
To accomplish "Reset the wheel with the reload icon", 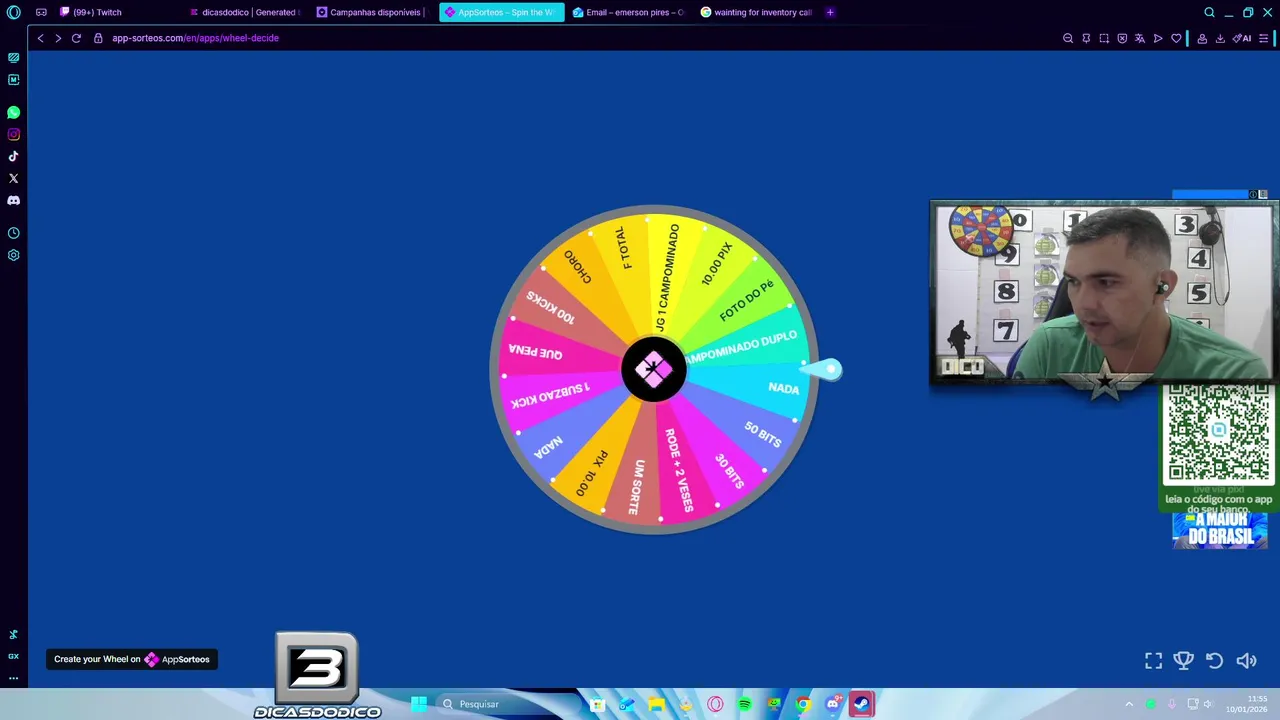I will 1214,660.
